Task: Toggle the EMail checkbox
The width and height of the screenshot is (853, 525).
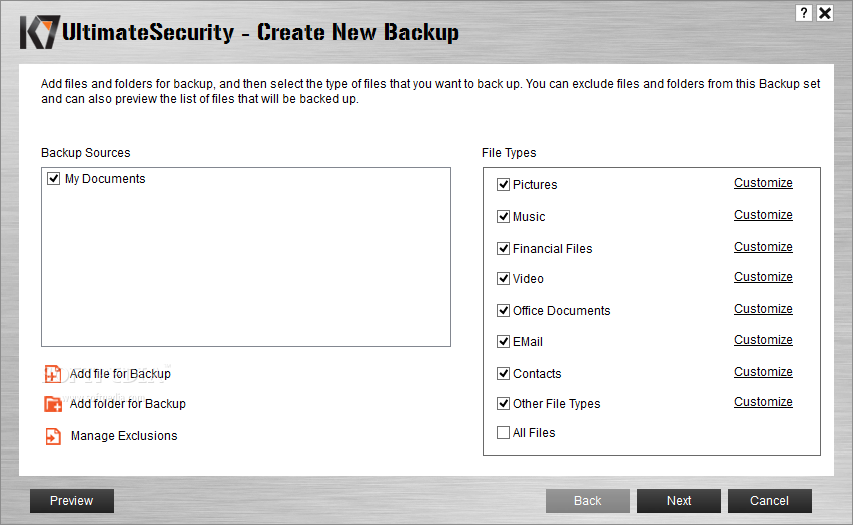Action: pos(503,342)
